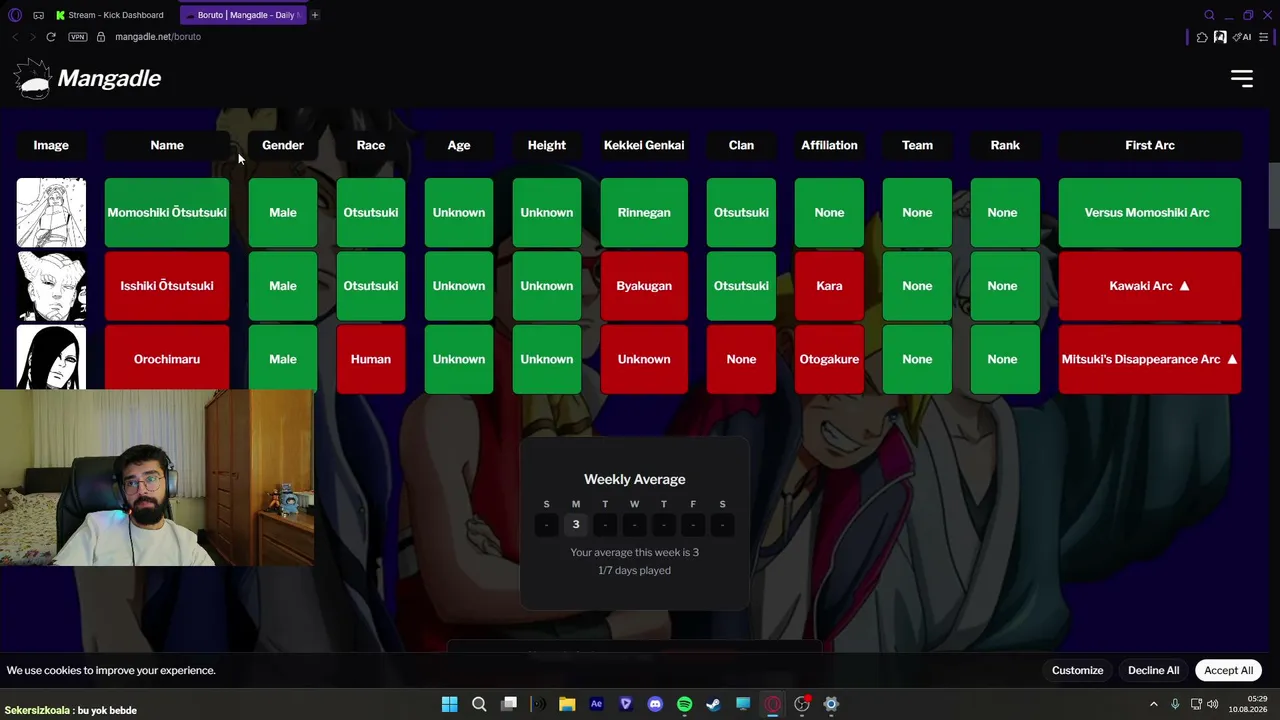Open a new browser tab
This screenshot has width=1280, height=720.
314,15
